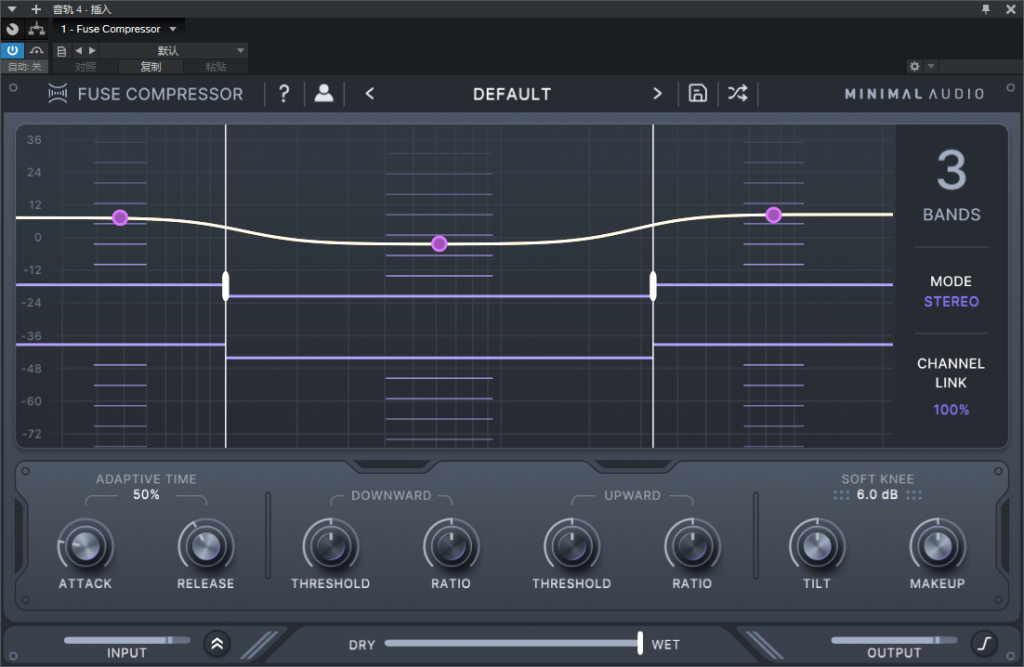Screen dimensions: 1024x667
Task: Select the next host preset arrow
Action: 92,50
